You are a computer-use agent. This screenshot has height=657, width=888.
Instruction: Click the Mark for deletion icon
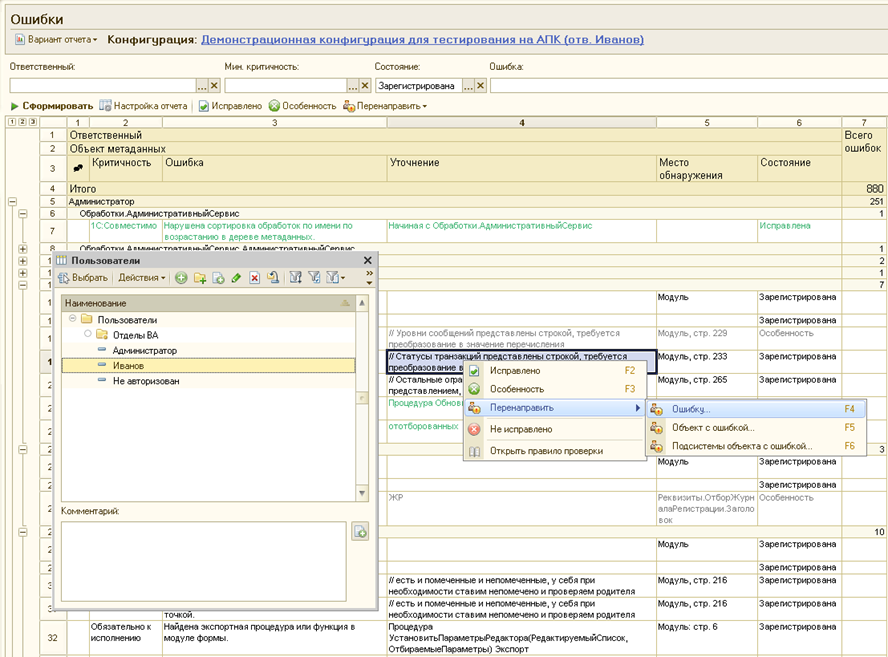click(255, 278)
